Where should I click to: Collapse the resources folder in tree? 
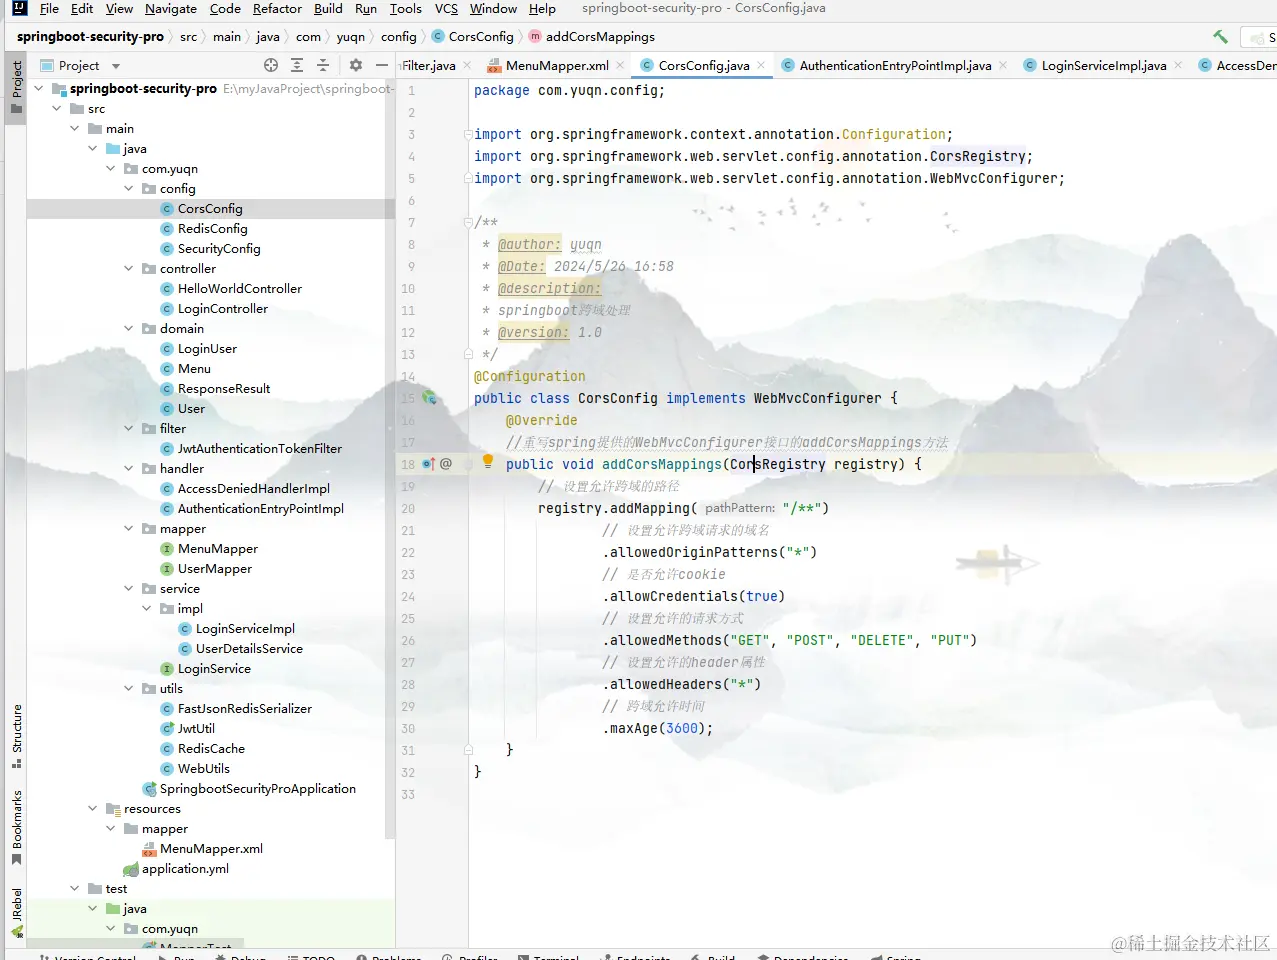[93, 809]
